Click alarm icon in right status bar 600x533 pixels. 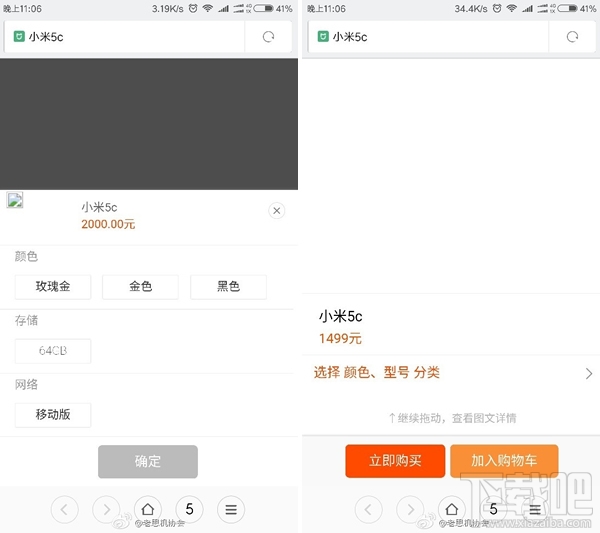tap(497, 8)
